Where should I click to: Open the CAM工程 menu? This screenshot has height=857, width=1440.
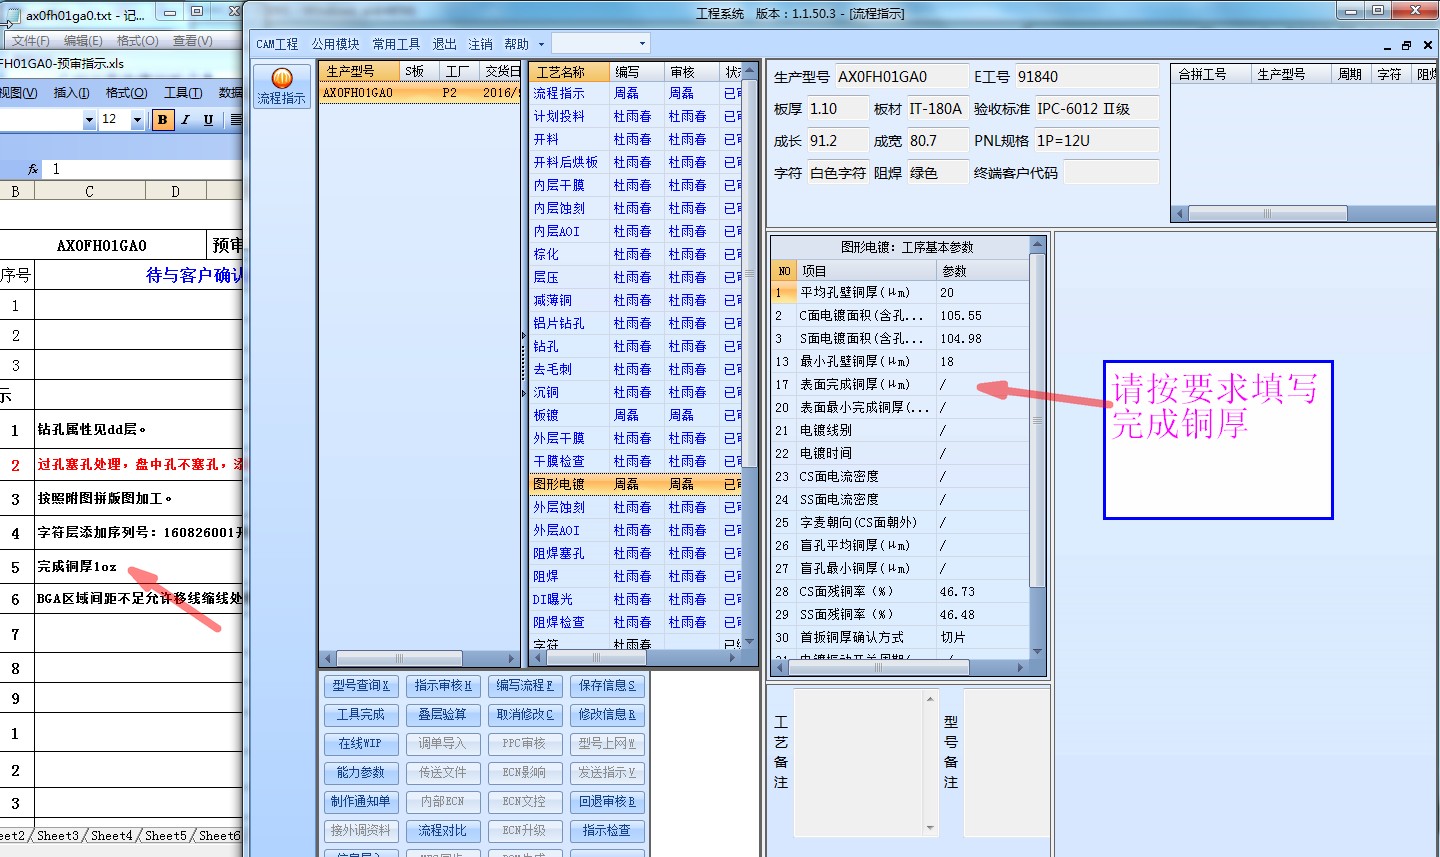click(x=277, y=44)
